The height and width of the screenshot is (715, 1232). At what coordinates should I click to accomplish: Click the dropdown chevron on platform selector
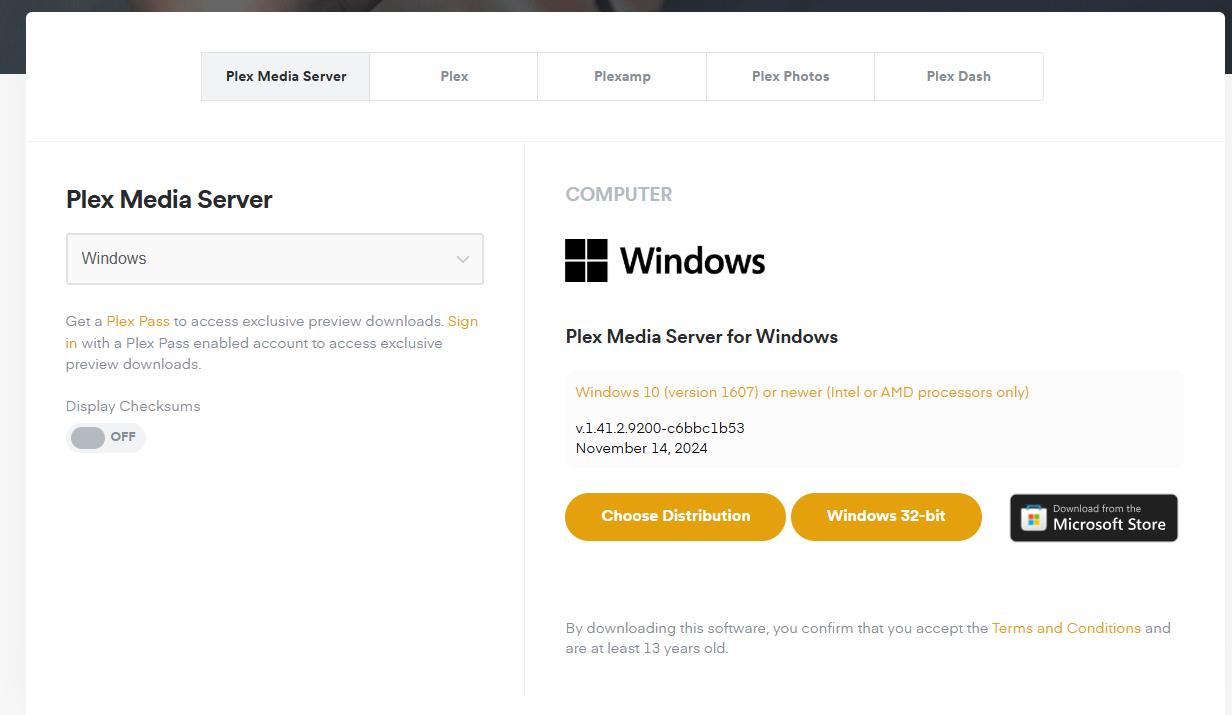462,259
